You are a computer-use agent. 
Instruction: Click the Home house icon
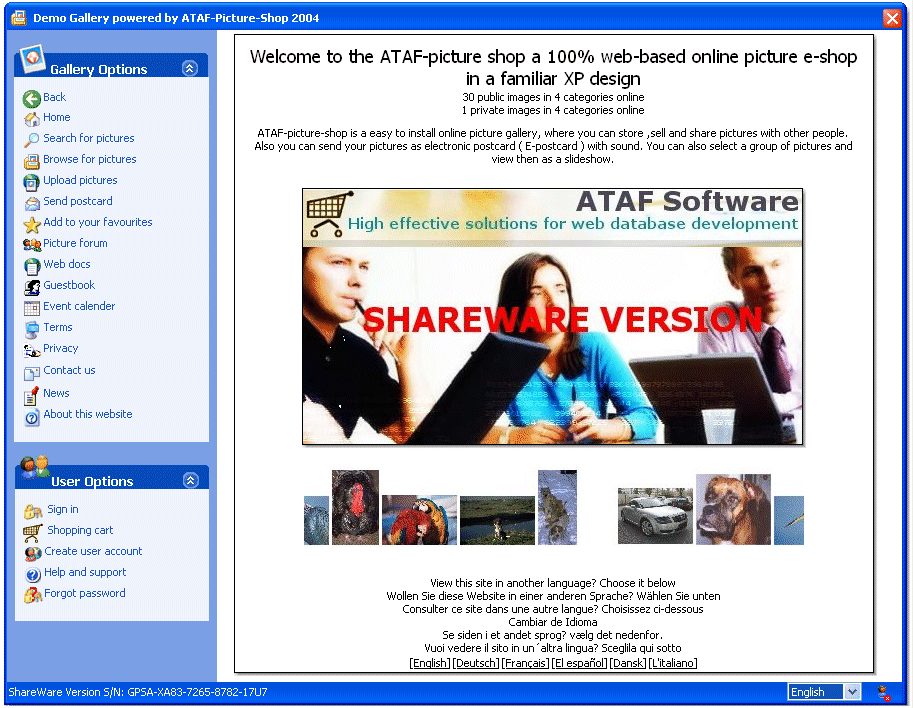[31, 119]
